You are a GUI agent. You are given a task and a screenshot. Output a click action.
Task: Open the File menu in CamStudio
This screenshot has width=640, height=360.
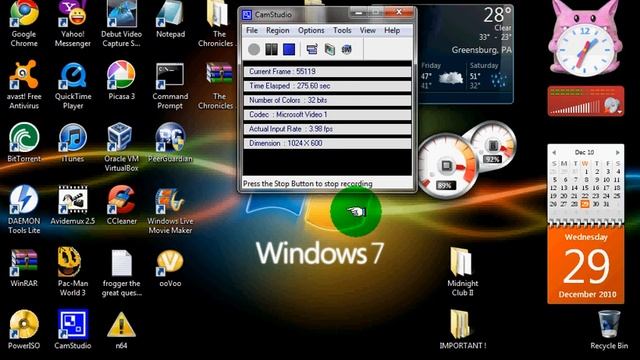[x=252, y=31]
